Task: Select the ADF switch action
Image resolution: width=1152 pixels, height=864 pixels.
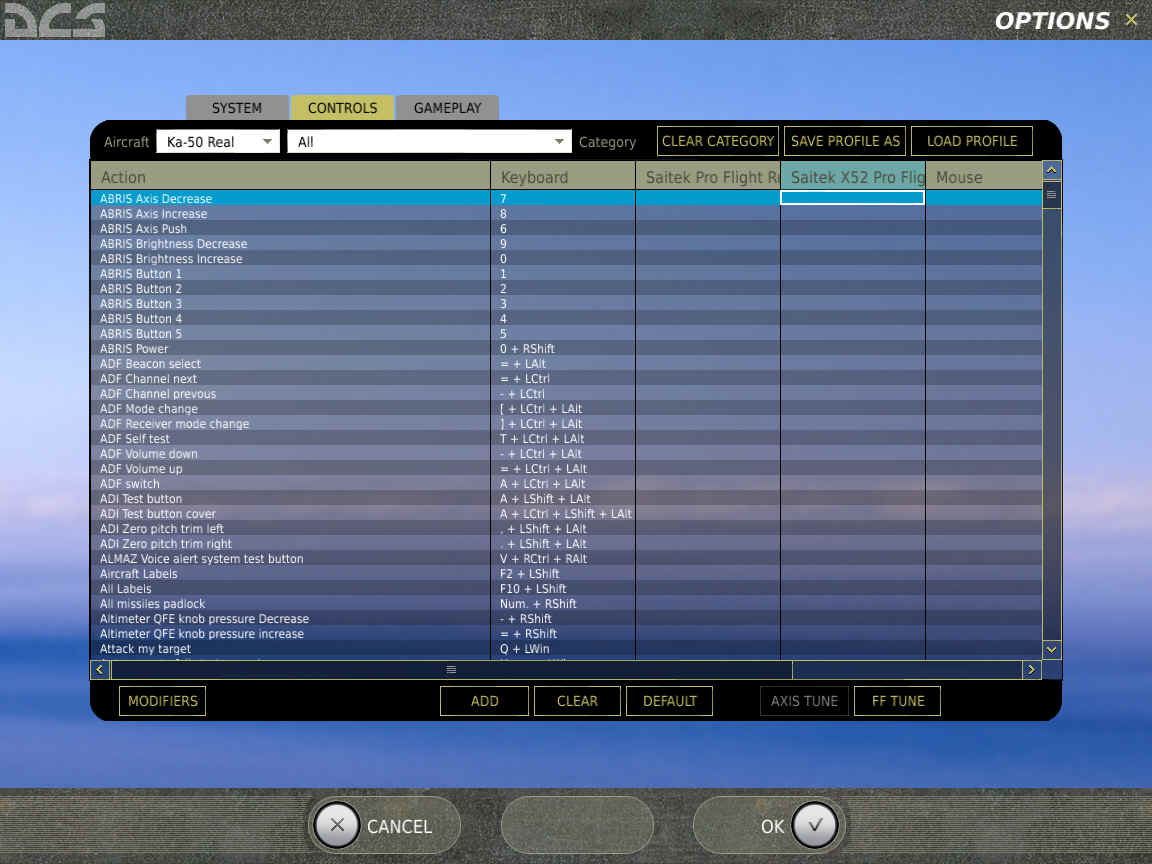Action: (x=129, y=483)
